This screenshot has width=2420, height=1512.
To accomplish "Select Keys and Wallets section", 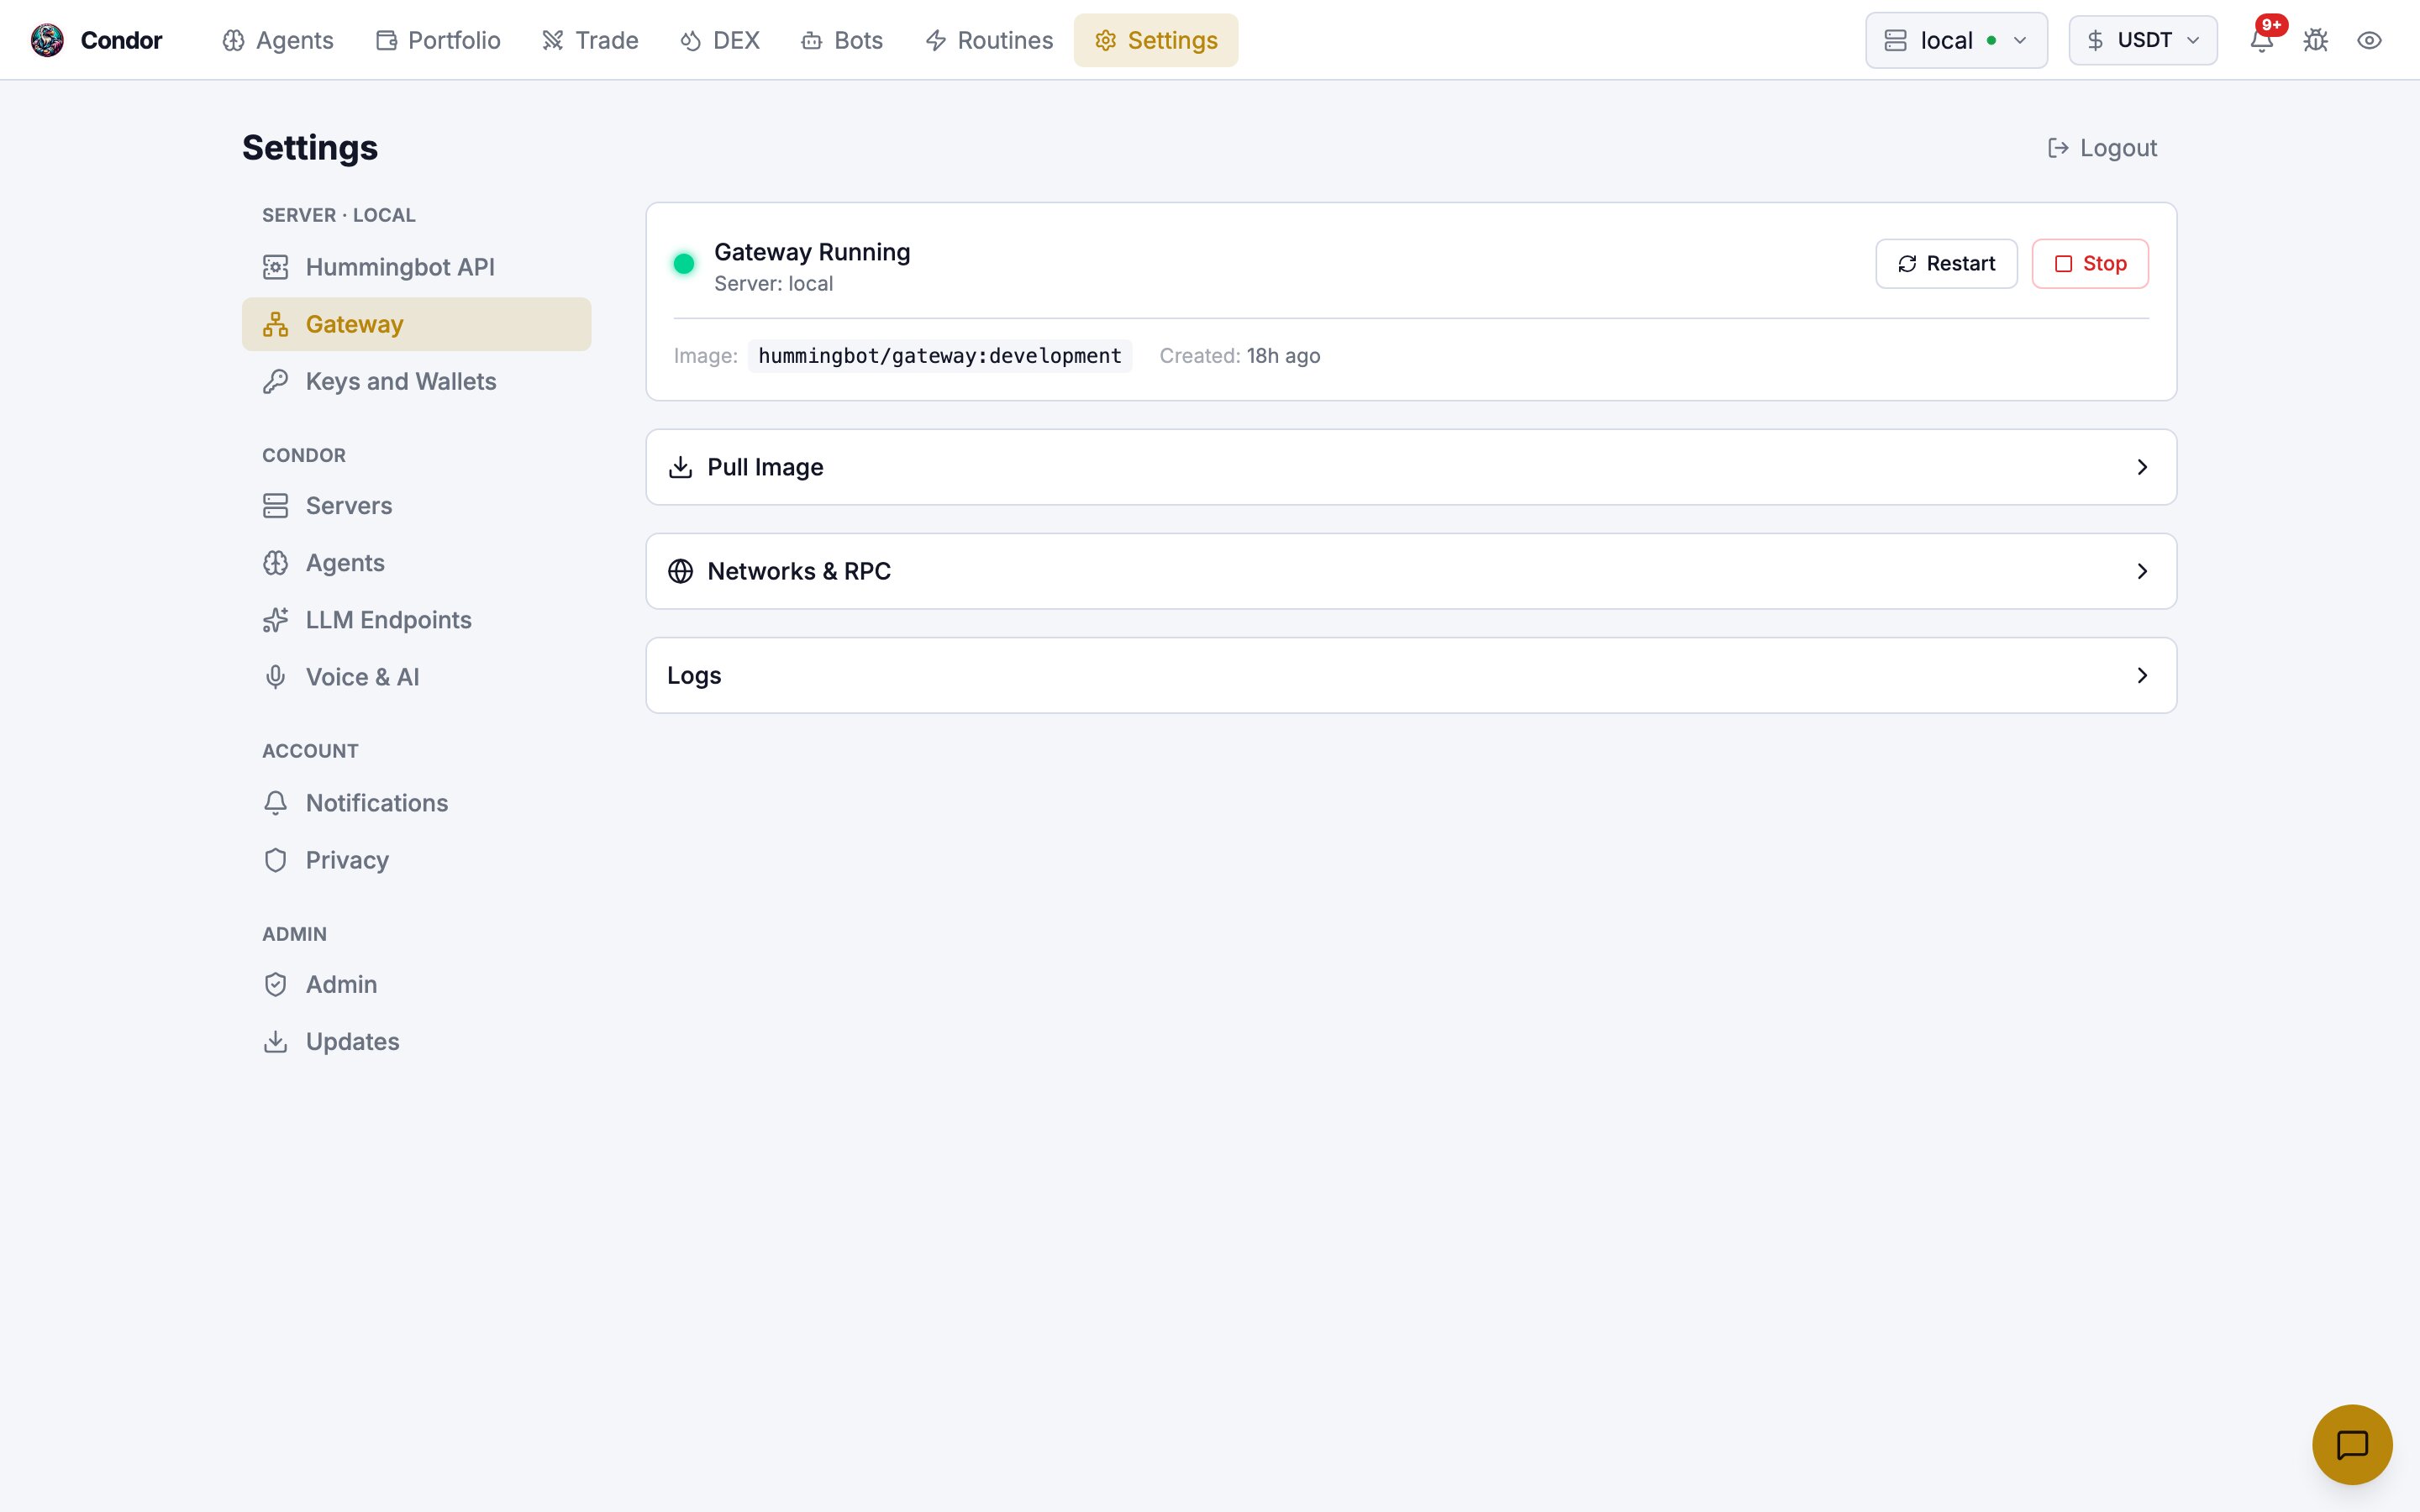I will (x=416, y=381).
